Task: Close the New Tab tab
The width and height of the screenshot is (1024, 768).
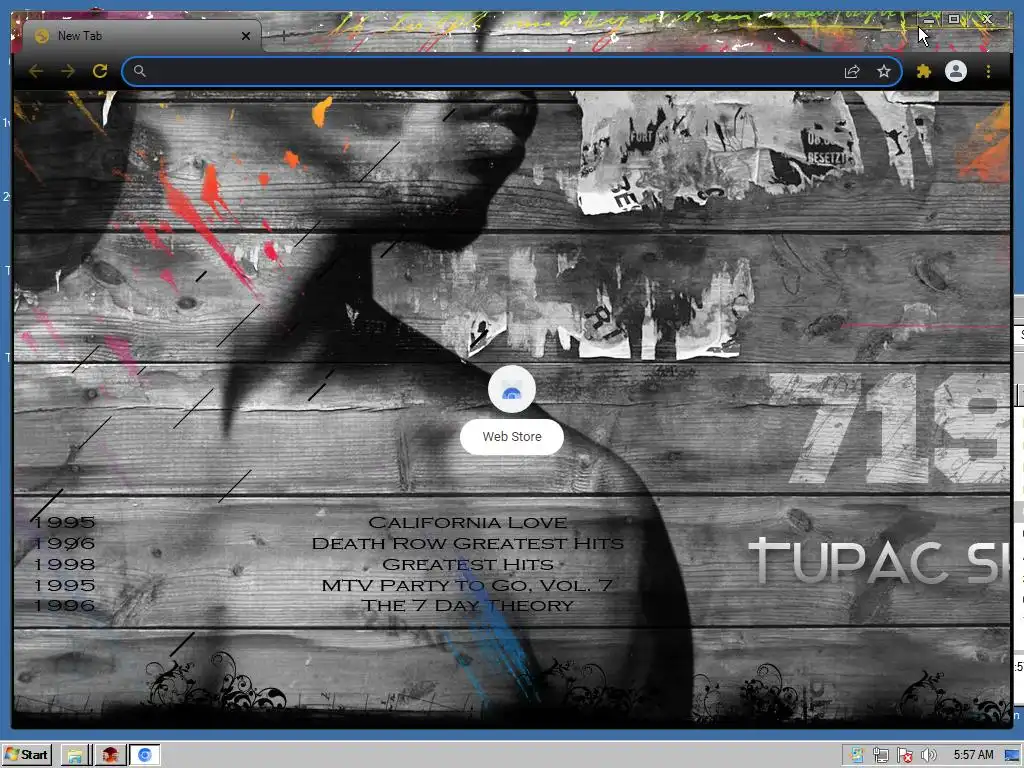Action: [246, 36]
